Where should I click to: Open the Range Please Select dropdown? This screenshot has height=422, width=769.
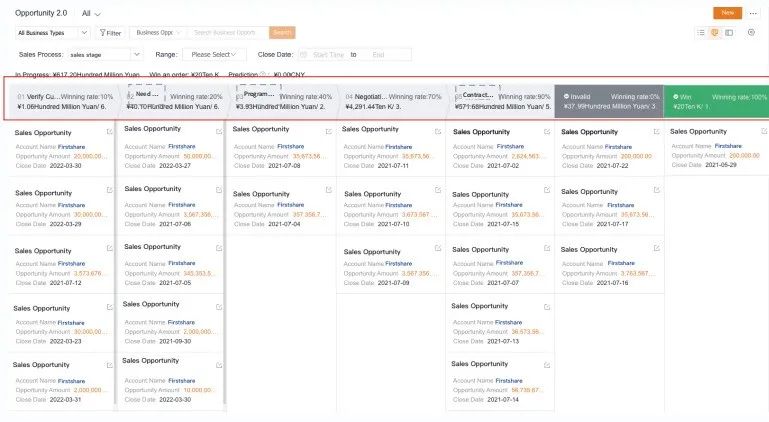(x=214, y=54)
